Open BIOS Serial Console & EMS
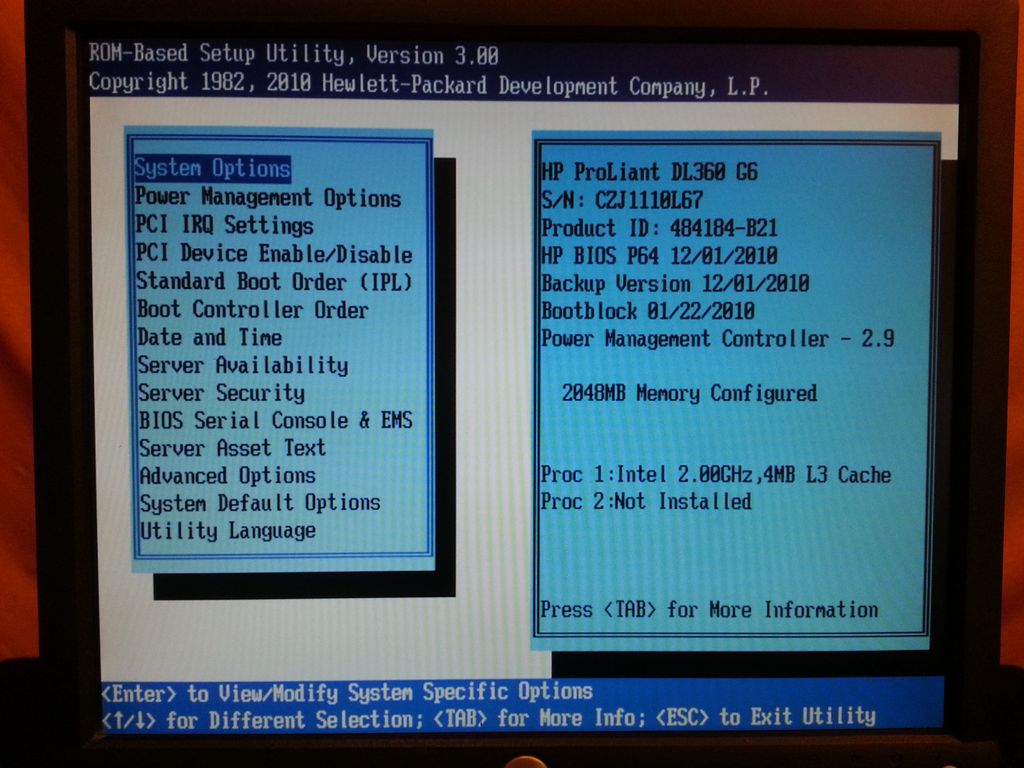The image size is (1024, 768). 276,420
